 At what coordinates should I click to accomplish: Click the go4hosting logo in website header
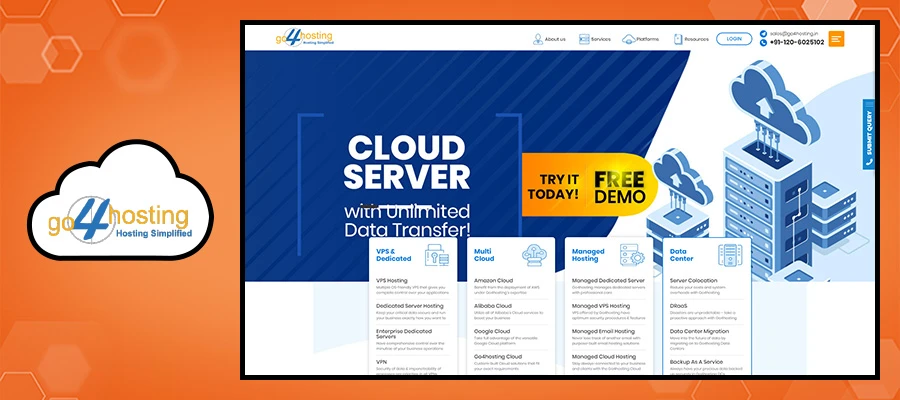(x=304, y=37)
